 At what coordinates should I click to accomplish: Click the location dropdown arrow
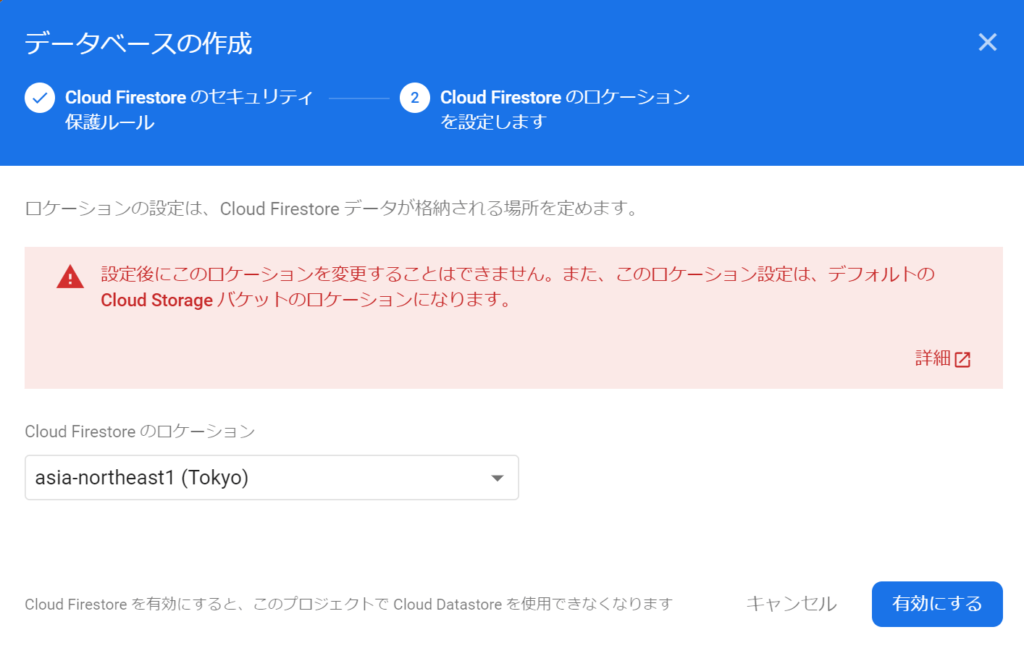[497, 478]
